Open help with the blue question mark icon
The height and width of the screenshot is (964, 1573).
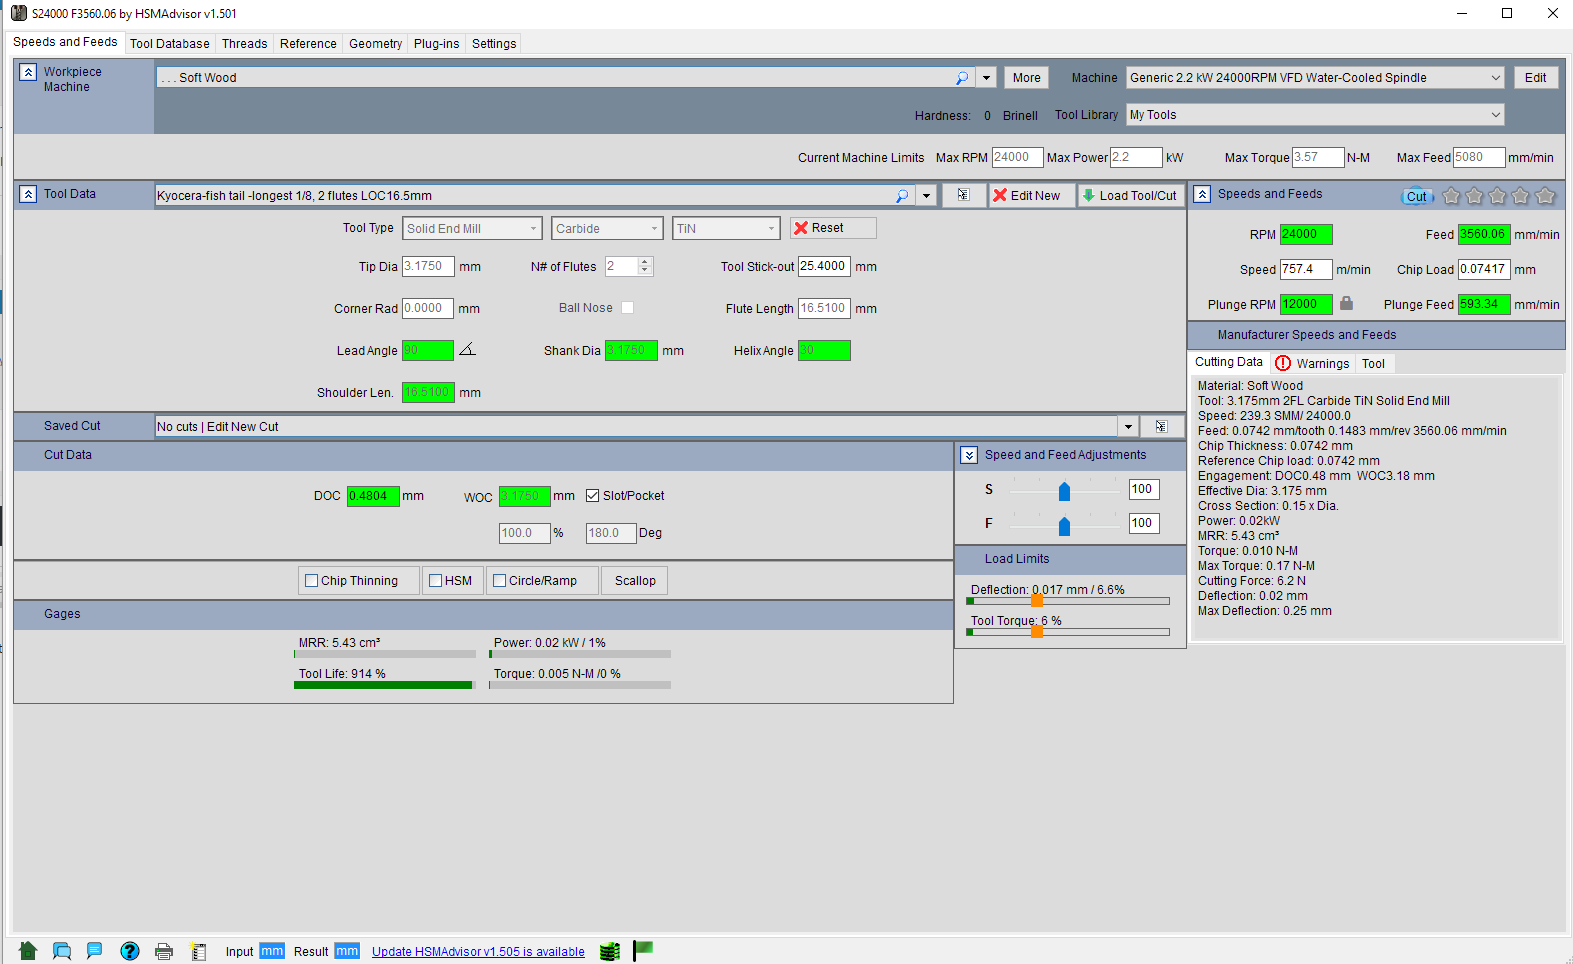(130, 951)
